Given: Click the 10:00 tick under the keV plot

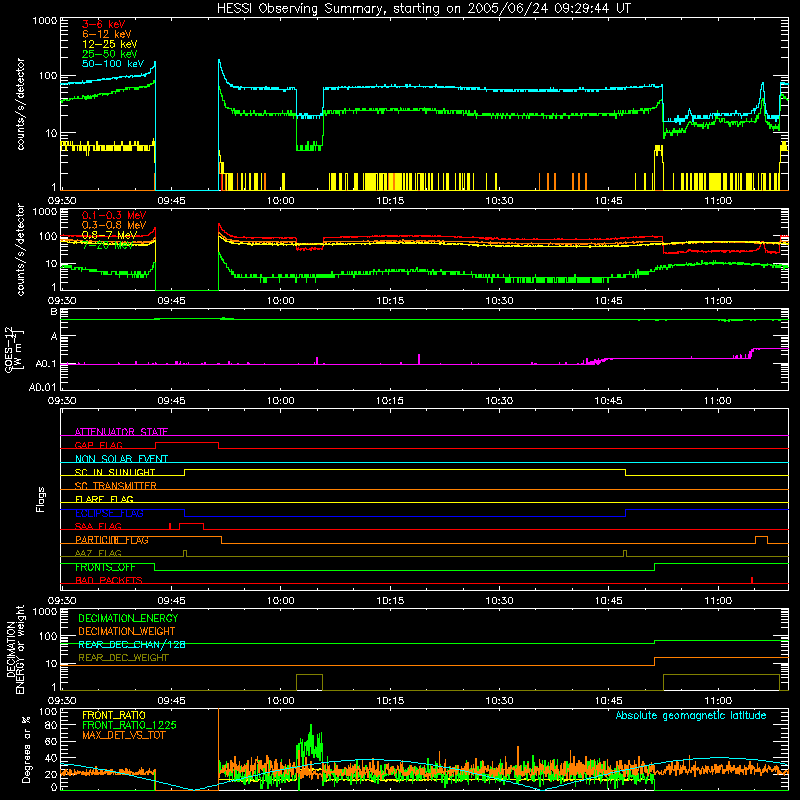Looking at the screenshot, I should [x=281, y=201].
